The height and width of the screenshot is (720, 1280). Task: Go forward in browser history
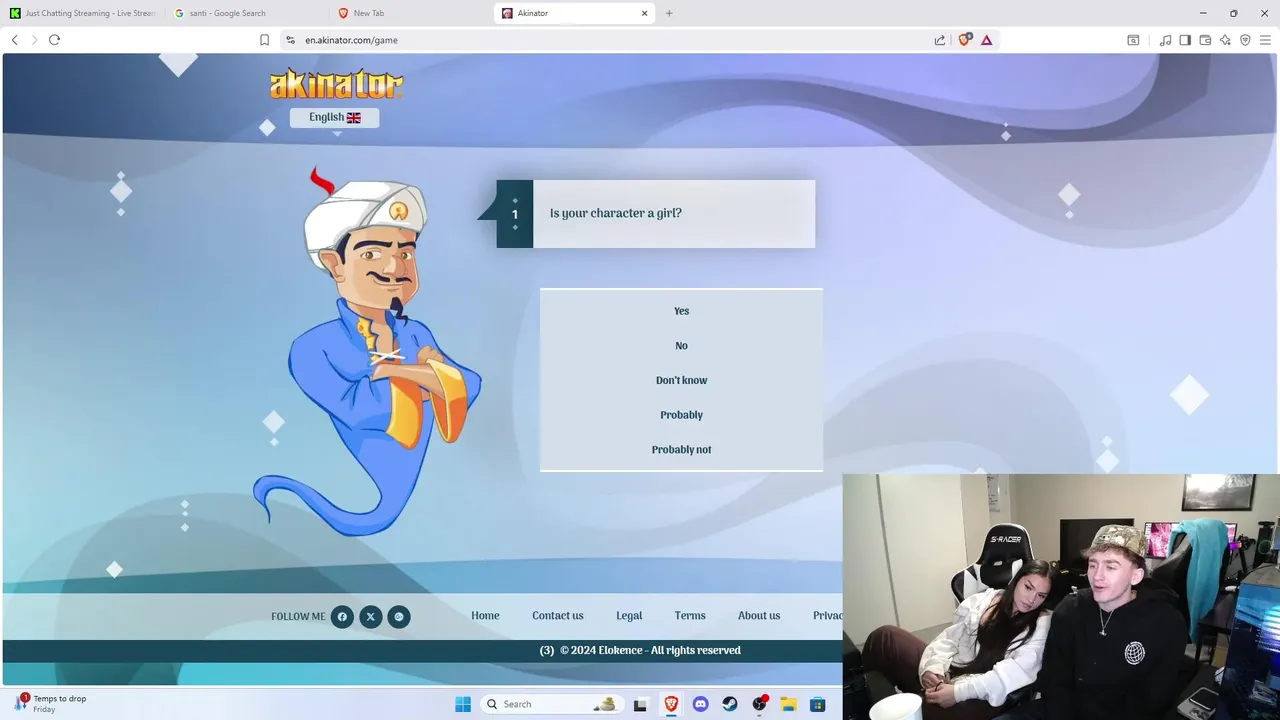[34, 40]
